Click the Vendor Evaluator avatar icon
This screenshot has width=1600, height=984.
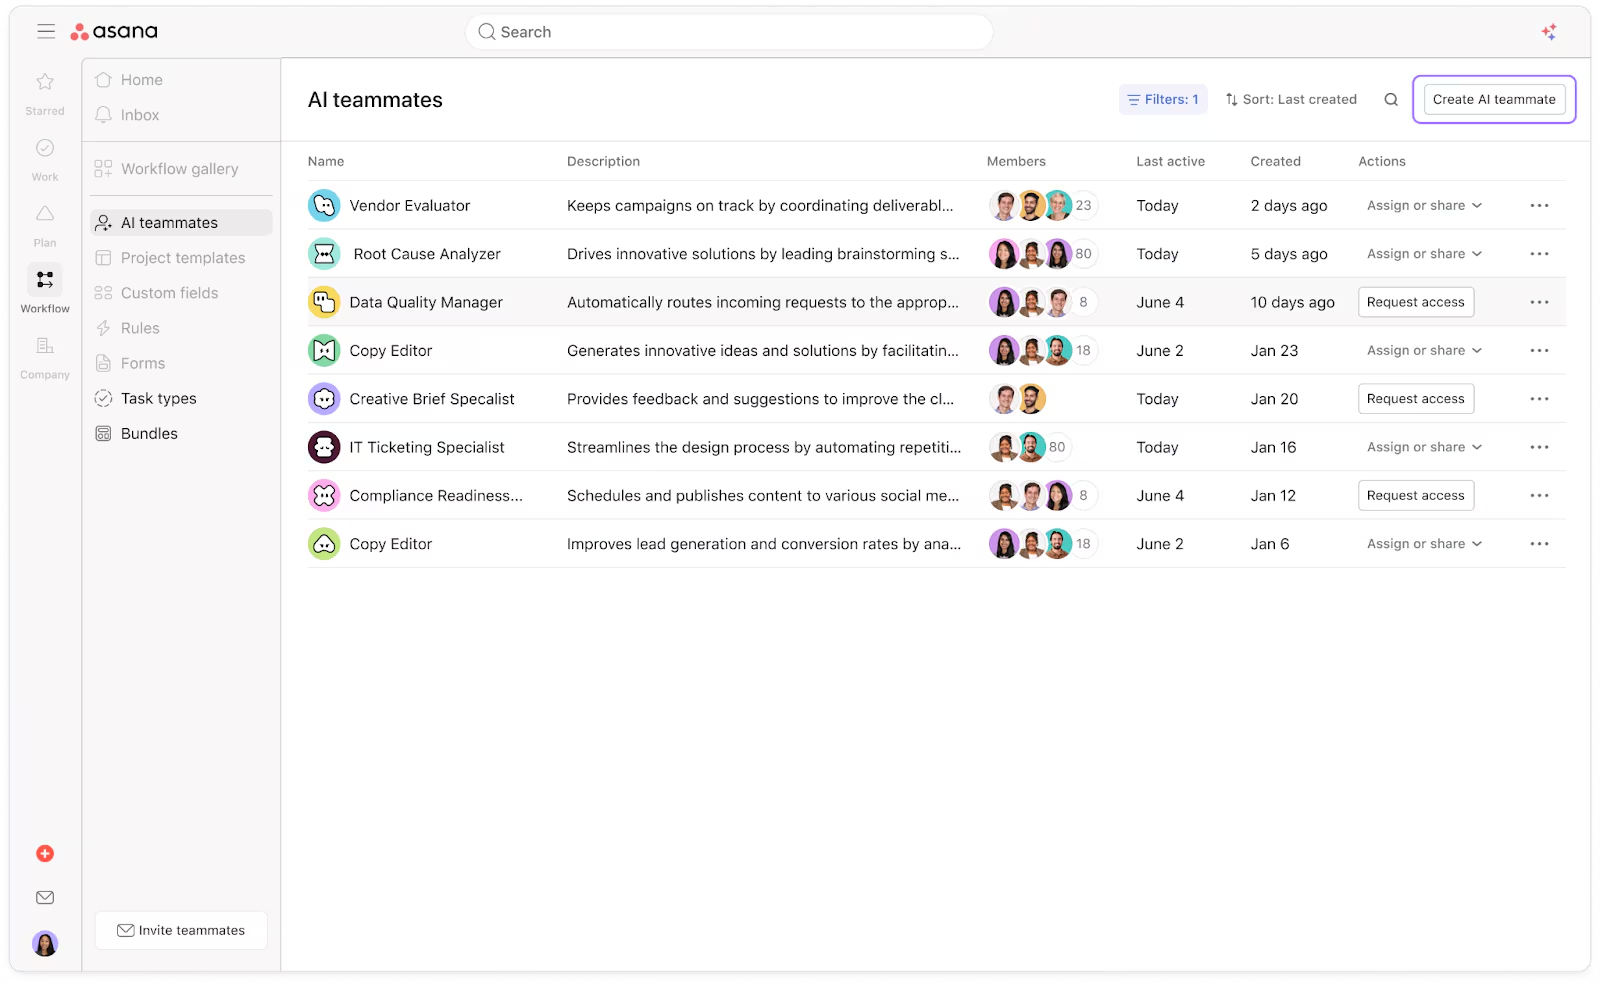pyautogui.click(x=324, y=206)
